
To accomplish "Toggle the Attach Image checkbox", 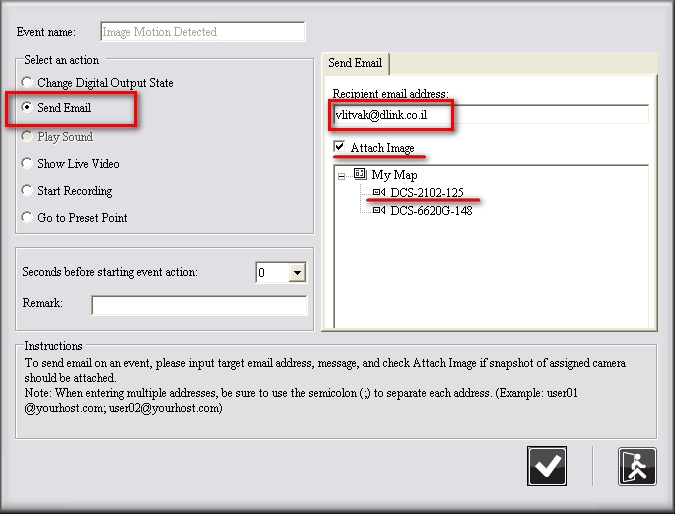I will point(340,148).
